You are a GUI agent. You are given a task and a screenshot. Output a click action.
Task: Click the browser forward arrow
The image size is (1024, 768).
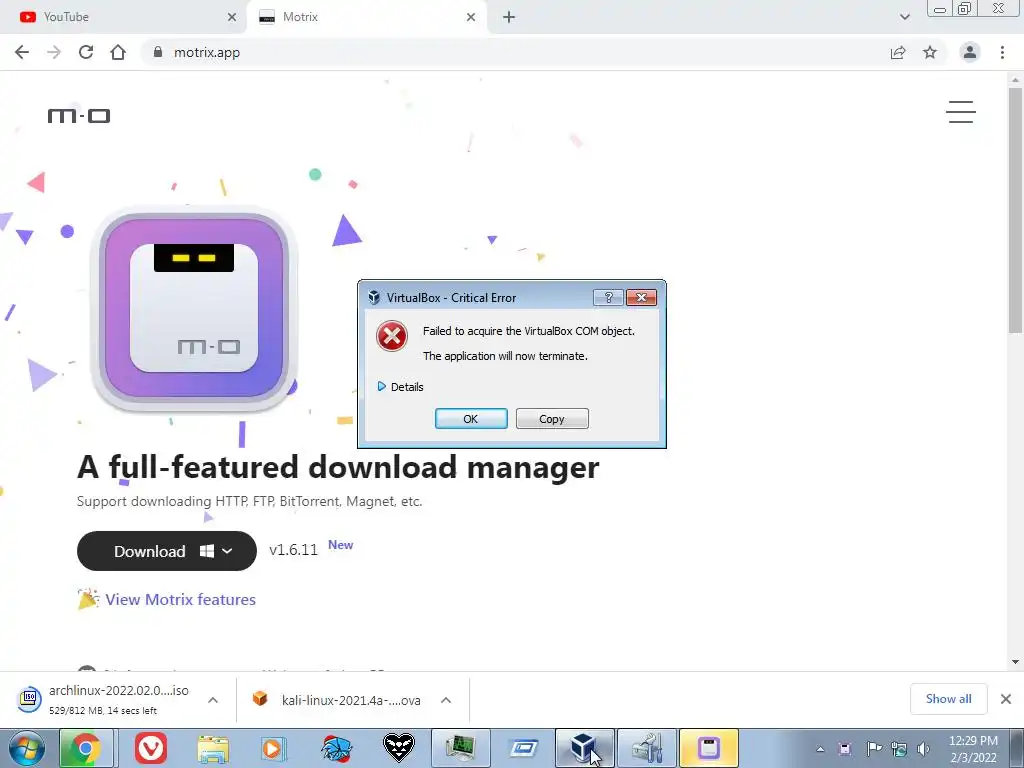[54, 52]
